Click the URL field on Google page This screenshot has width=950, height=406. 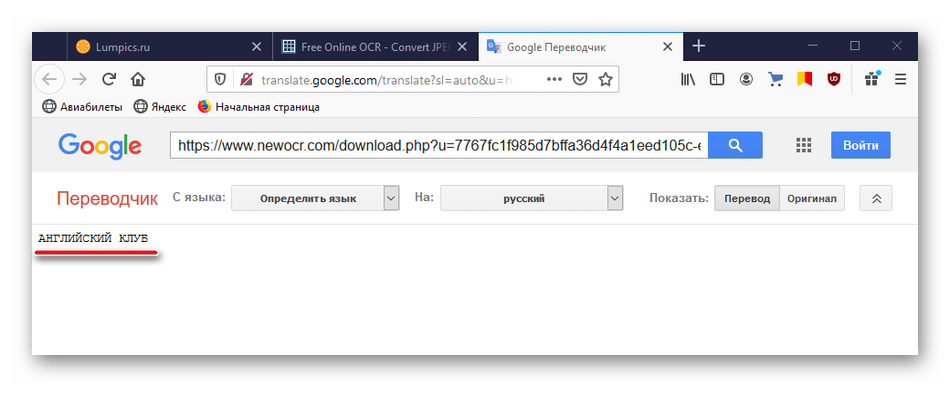[x=438, y=145]
